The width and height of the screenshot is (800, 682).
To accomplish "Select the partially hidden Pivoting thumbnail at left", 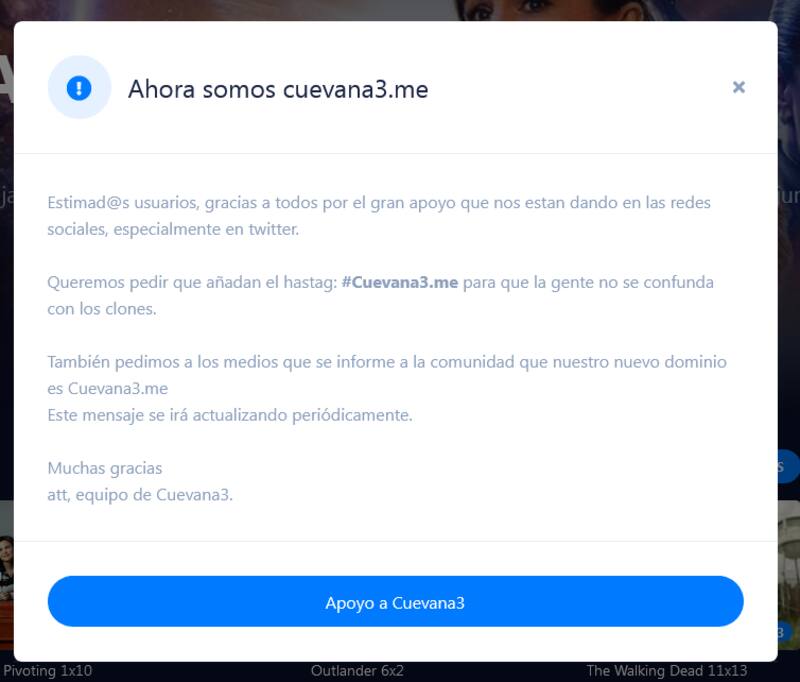I will [x=7, y=576].
